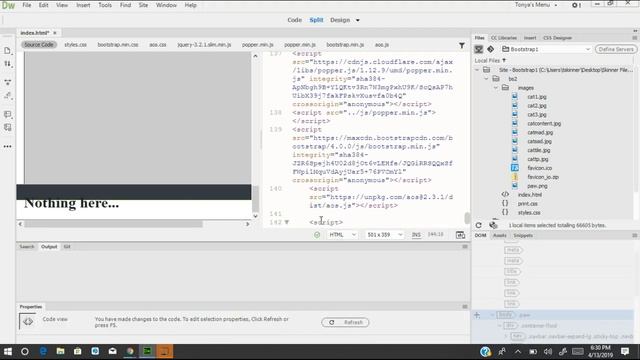This screenshot has width=640, height=360.
Task: Click the Live view options toolbar icon
Action: coord(7,82)
